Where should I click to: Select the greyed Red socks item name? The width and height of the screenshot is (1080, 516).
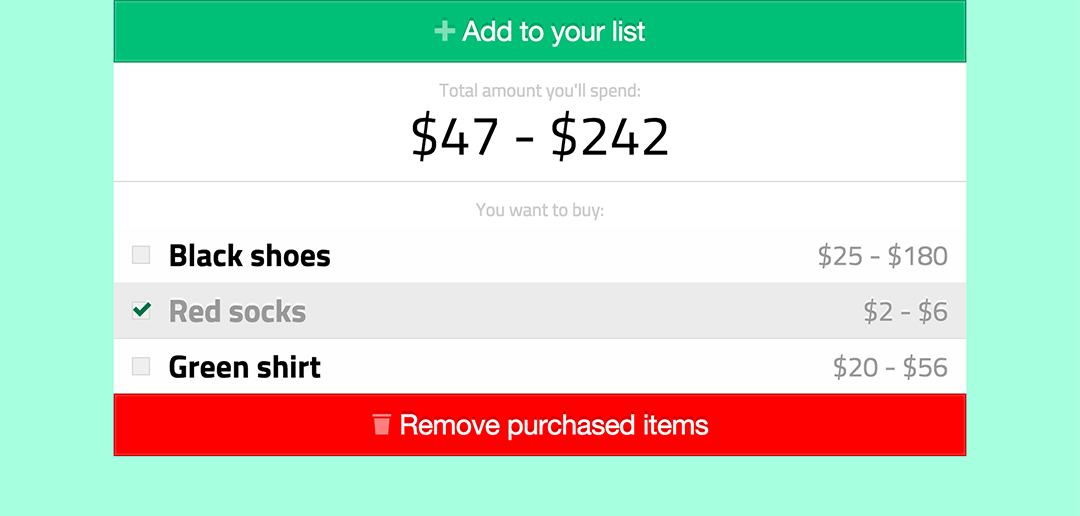point(237,312)
